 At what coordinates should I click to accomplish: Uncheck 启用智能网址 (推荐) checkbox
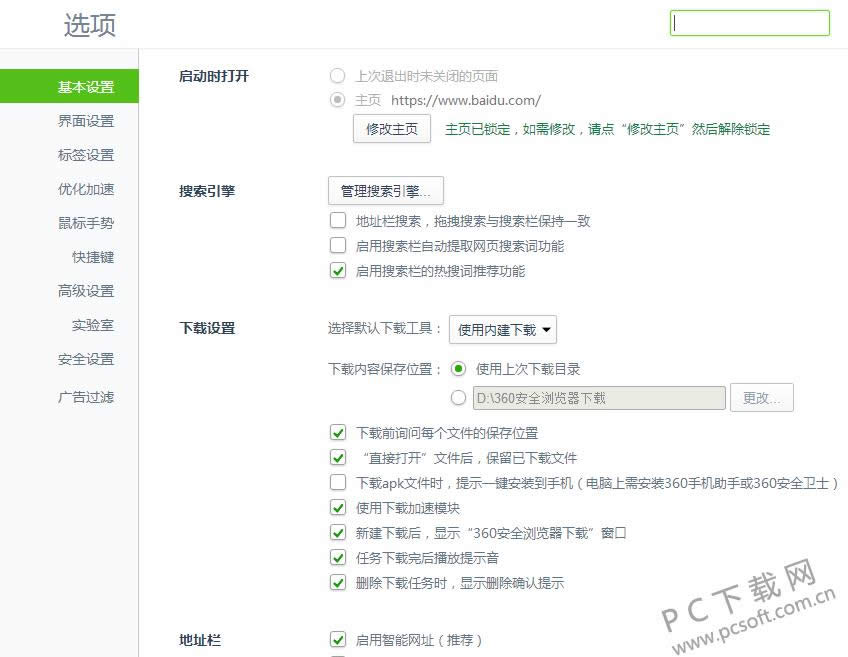(x=338, y=640)
